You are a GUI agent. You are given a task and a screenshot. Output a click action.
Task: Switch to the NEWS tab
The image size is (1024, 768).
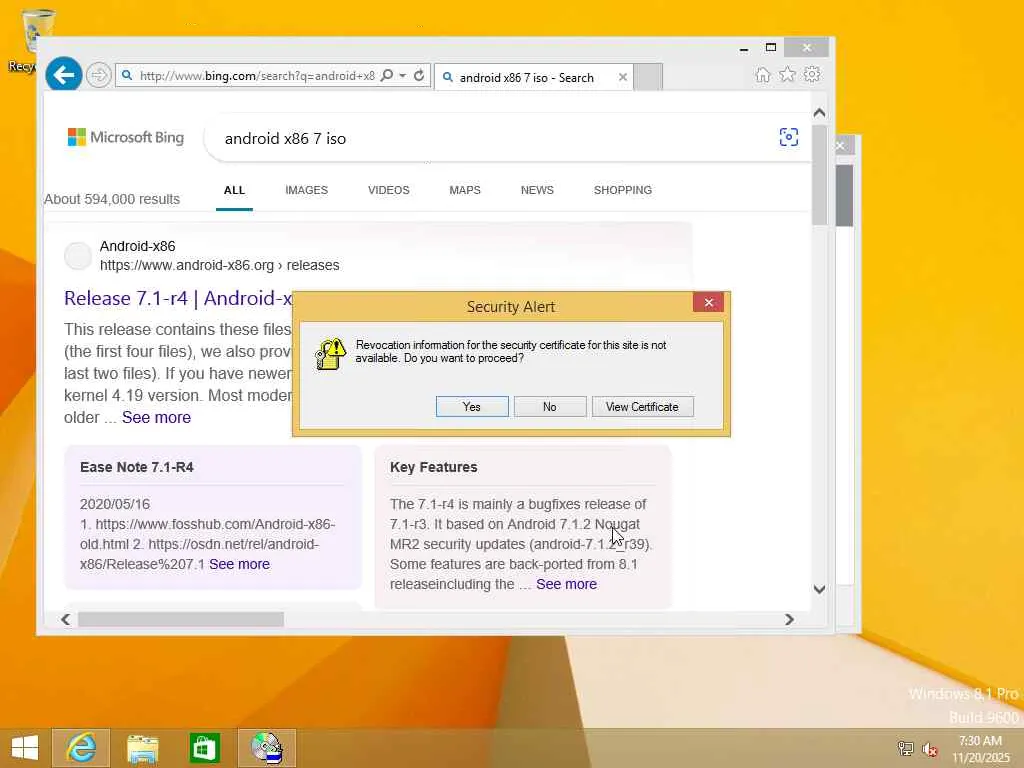coord(537,190)
